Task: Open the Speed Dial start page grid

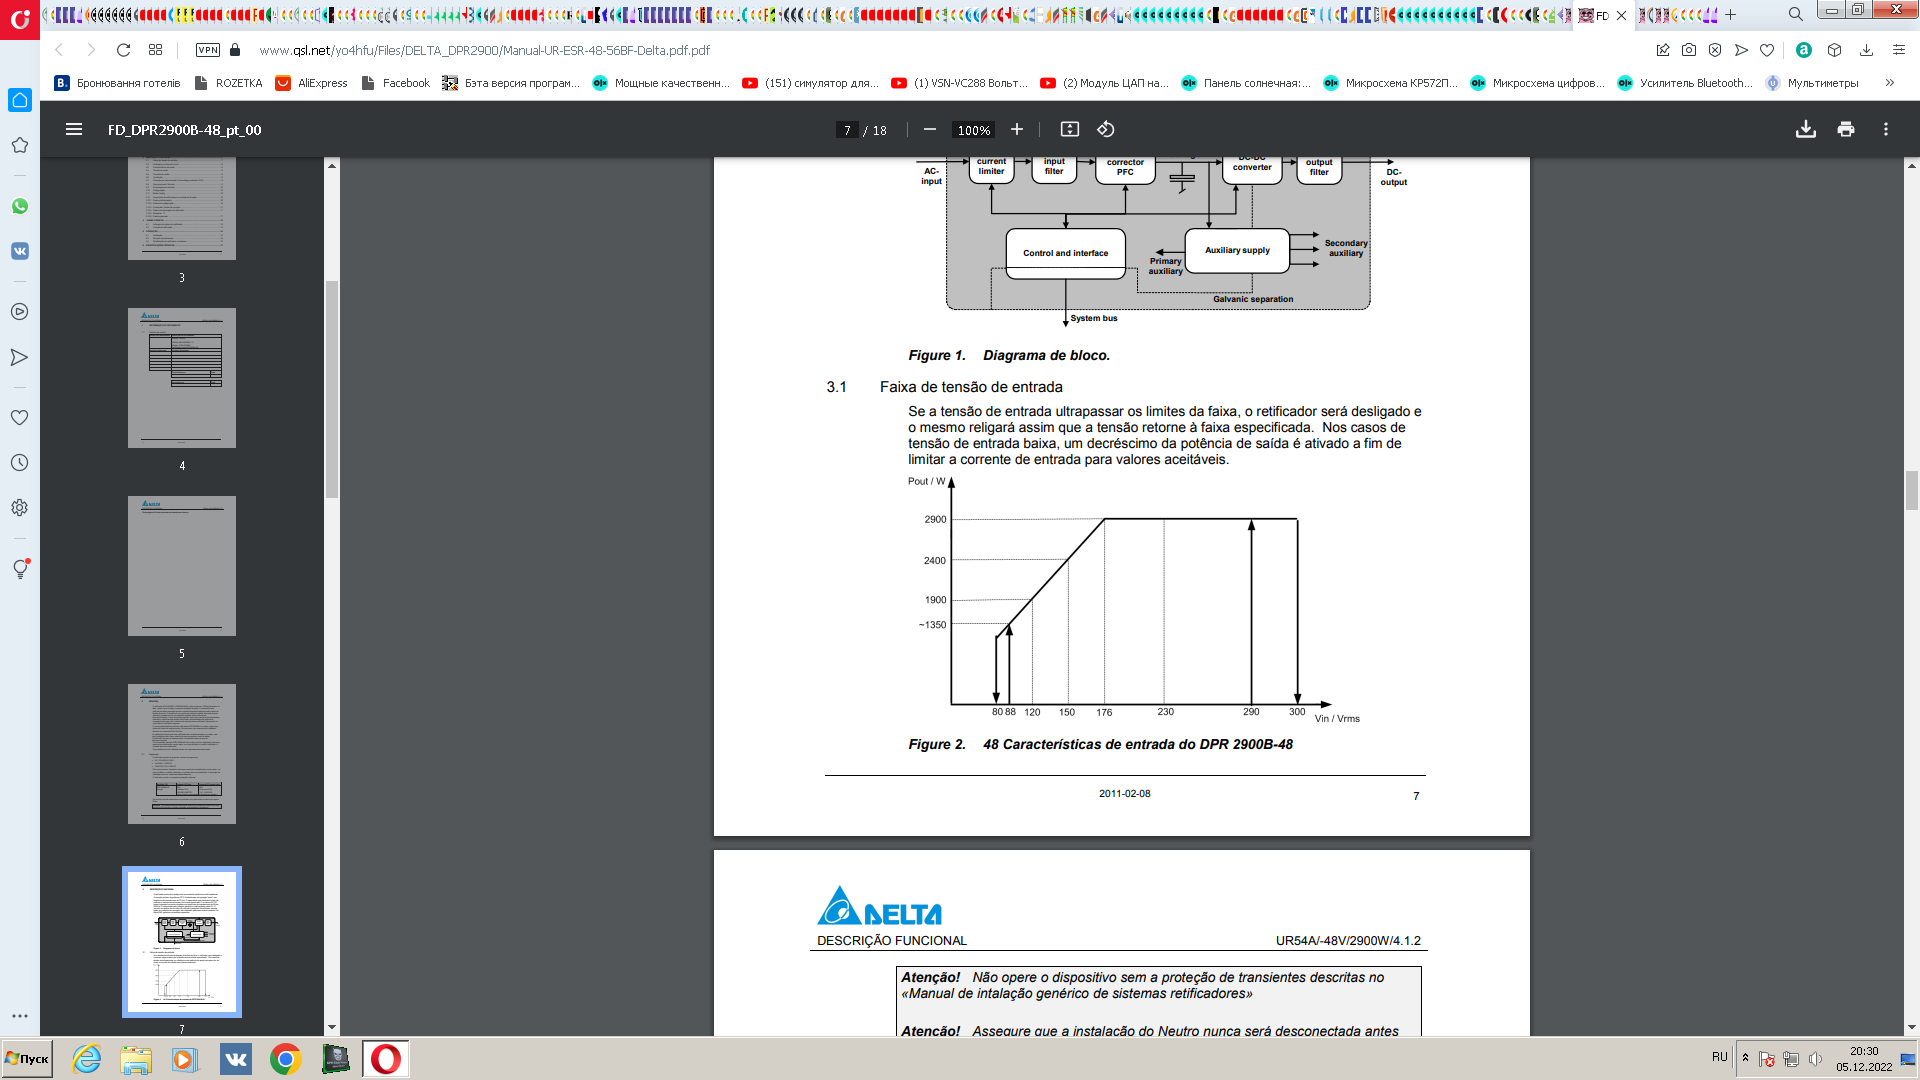Action: click(x=155, y=50)
